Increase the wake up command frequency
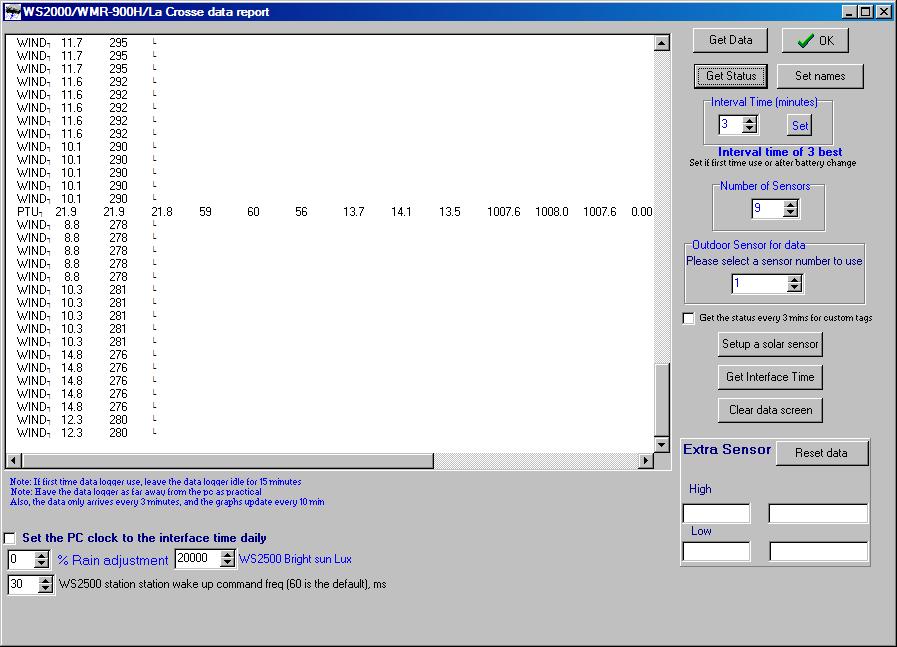 [45, 580]
